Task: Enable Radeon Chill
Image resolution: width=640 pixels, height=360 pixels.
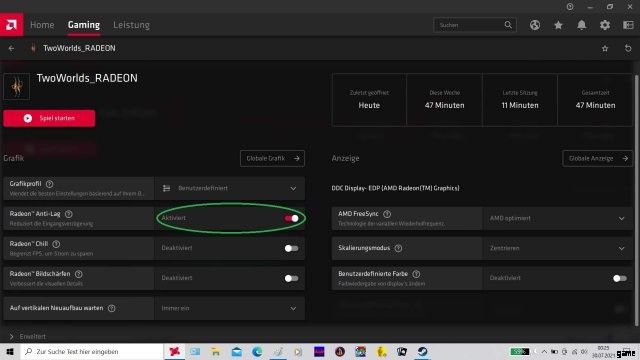Action: [x=291, y=248]
